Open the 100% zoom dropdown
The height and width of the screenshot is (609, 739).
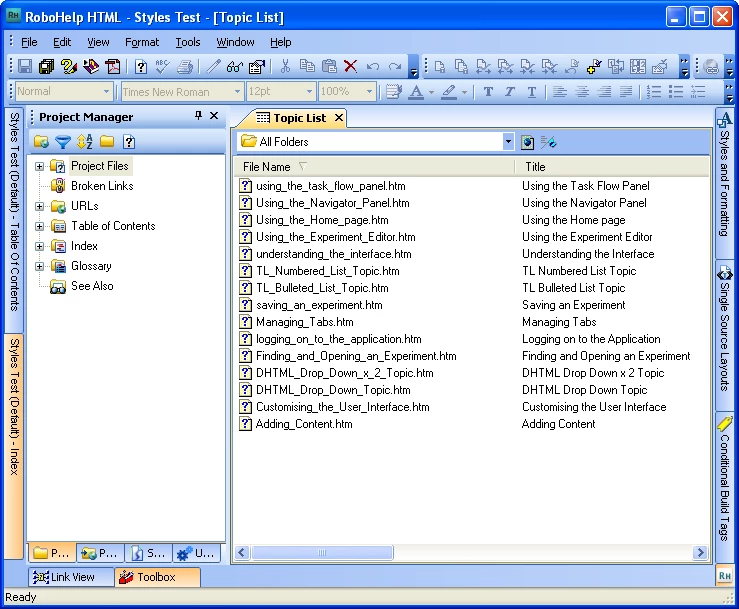click(x=369, y=91)
